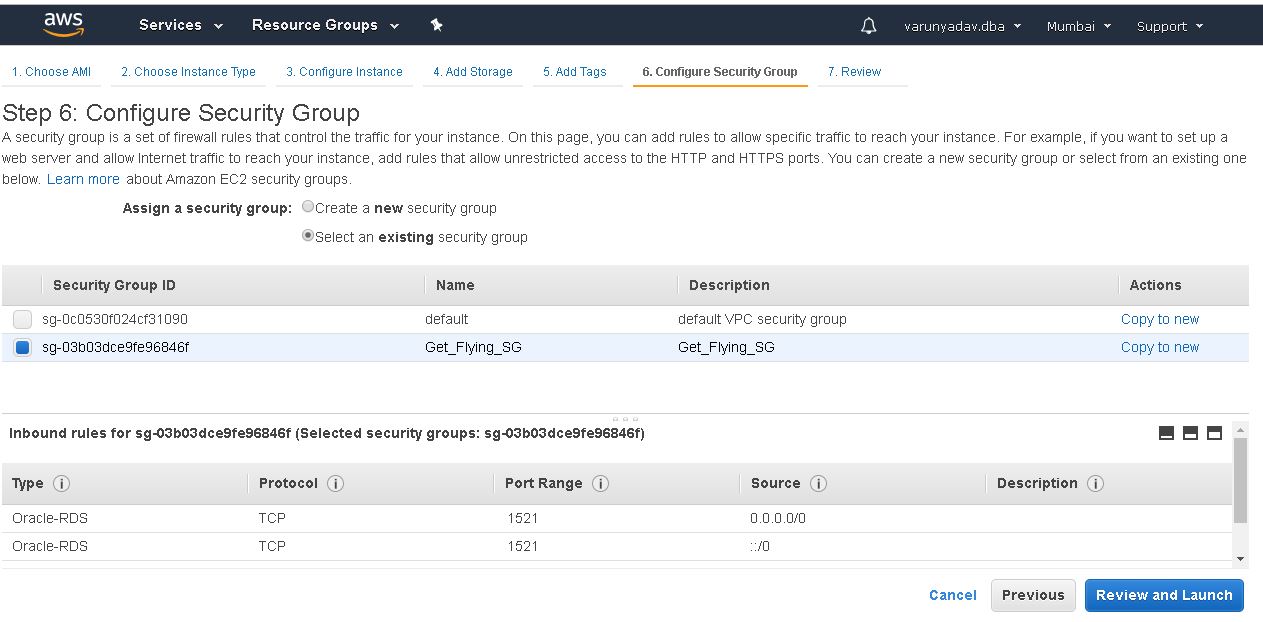Click the Learn more link
Image resolution: width=1263 pixels, height=622 pixels.
coord(83,179)
